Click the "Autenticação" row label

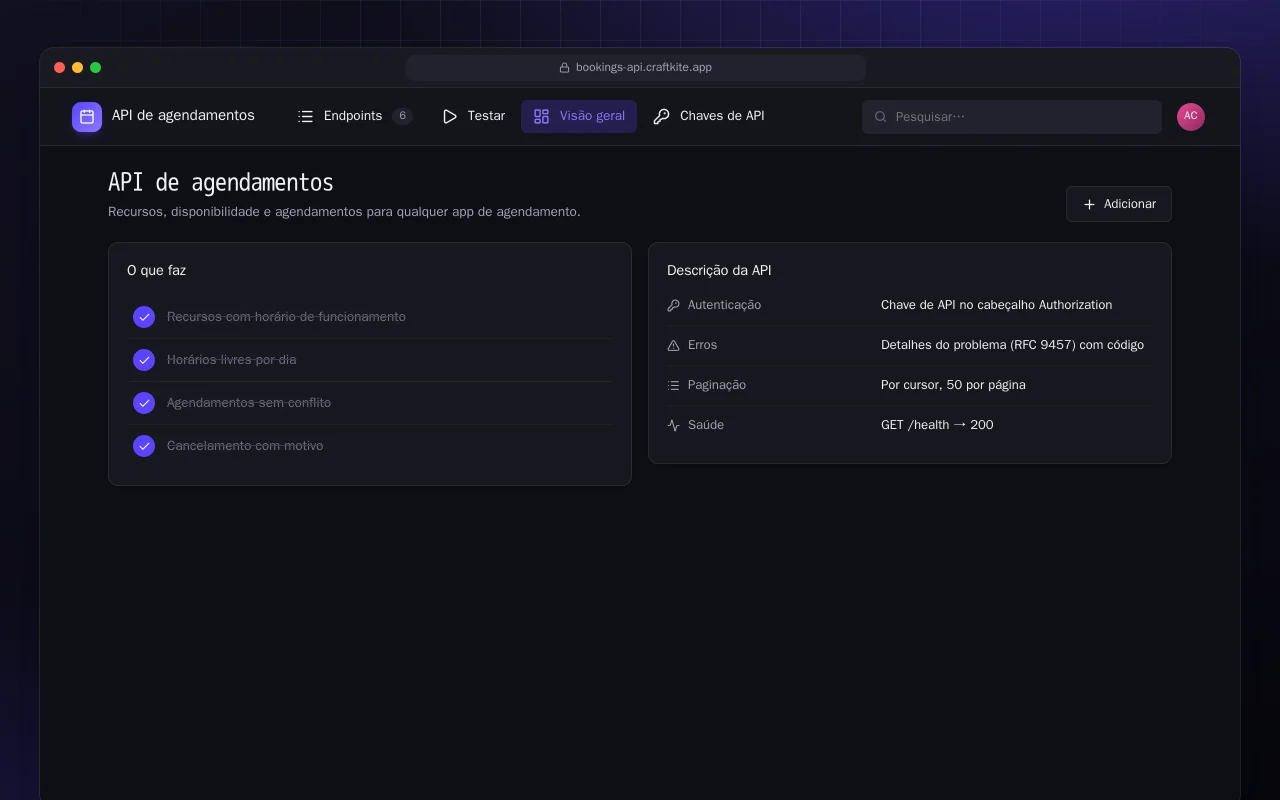pos(724,305)
